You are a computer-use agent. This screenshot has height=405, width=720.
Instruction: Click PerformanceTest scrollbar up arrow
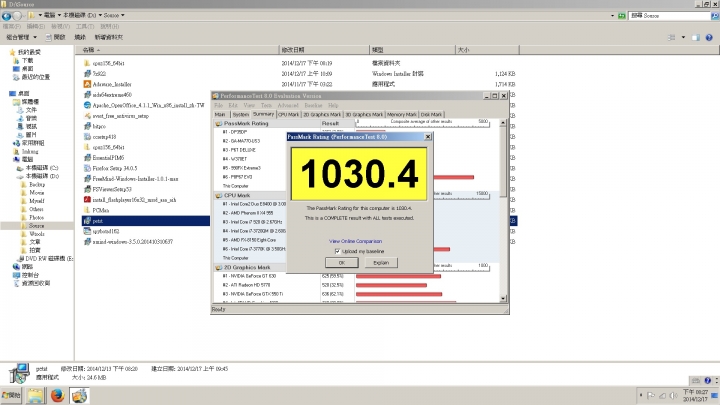503,123
